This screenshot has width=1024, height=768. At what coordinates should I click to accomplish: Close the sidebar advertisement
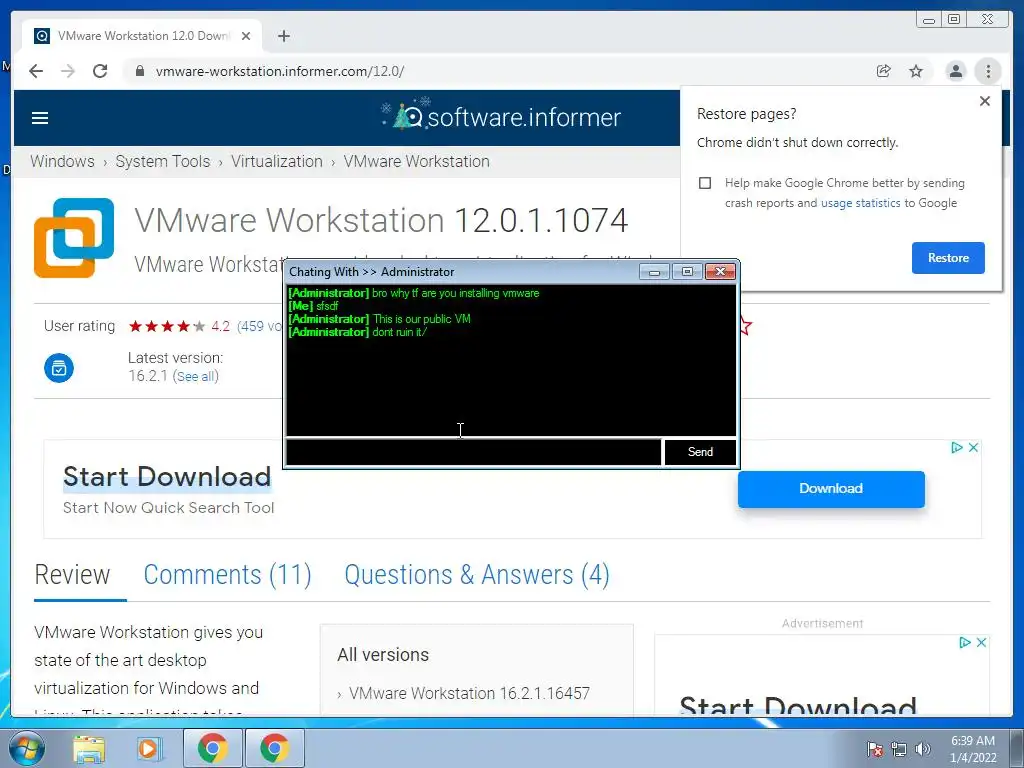981,643
